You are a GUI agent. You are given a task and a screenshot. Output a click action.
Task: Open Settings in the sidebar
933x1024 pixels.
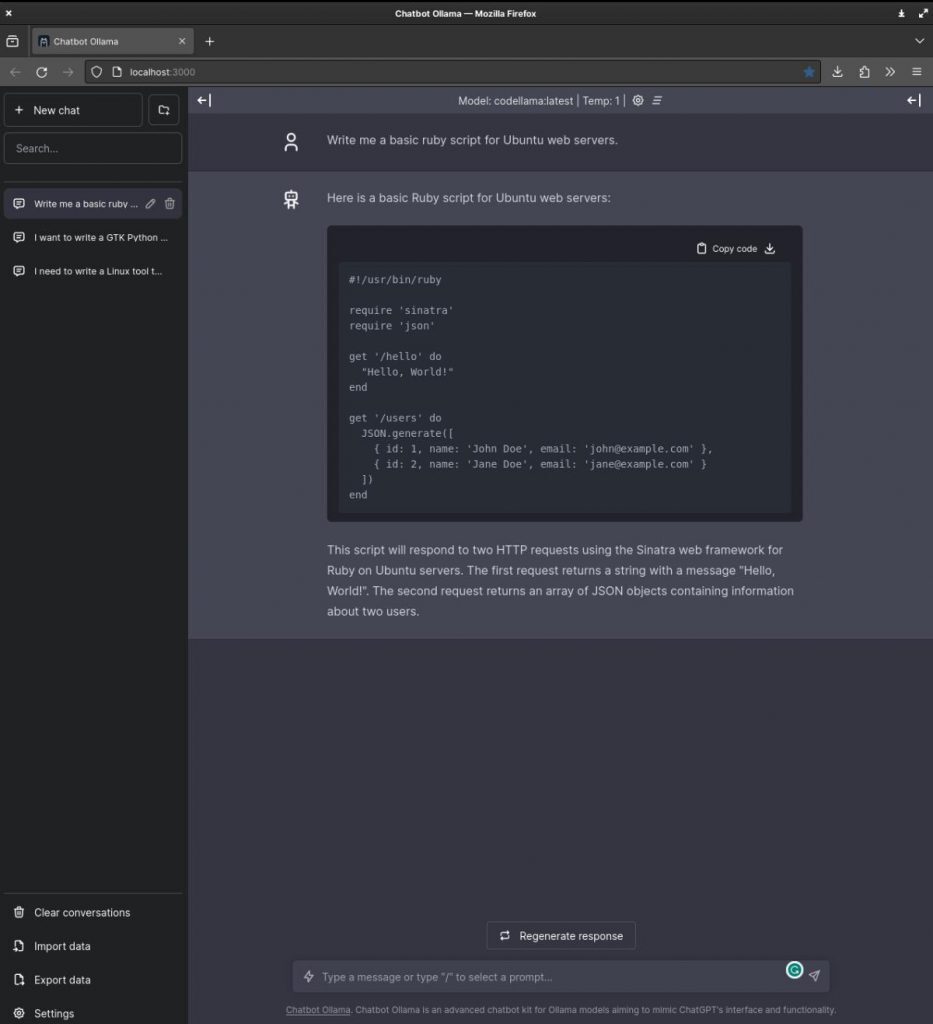pyautogui.click(x=93, y=1014)
